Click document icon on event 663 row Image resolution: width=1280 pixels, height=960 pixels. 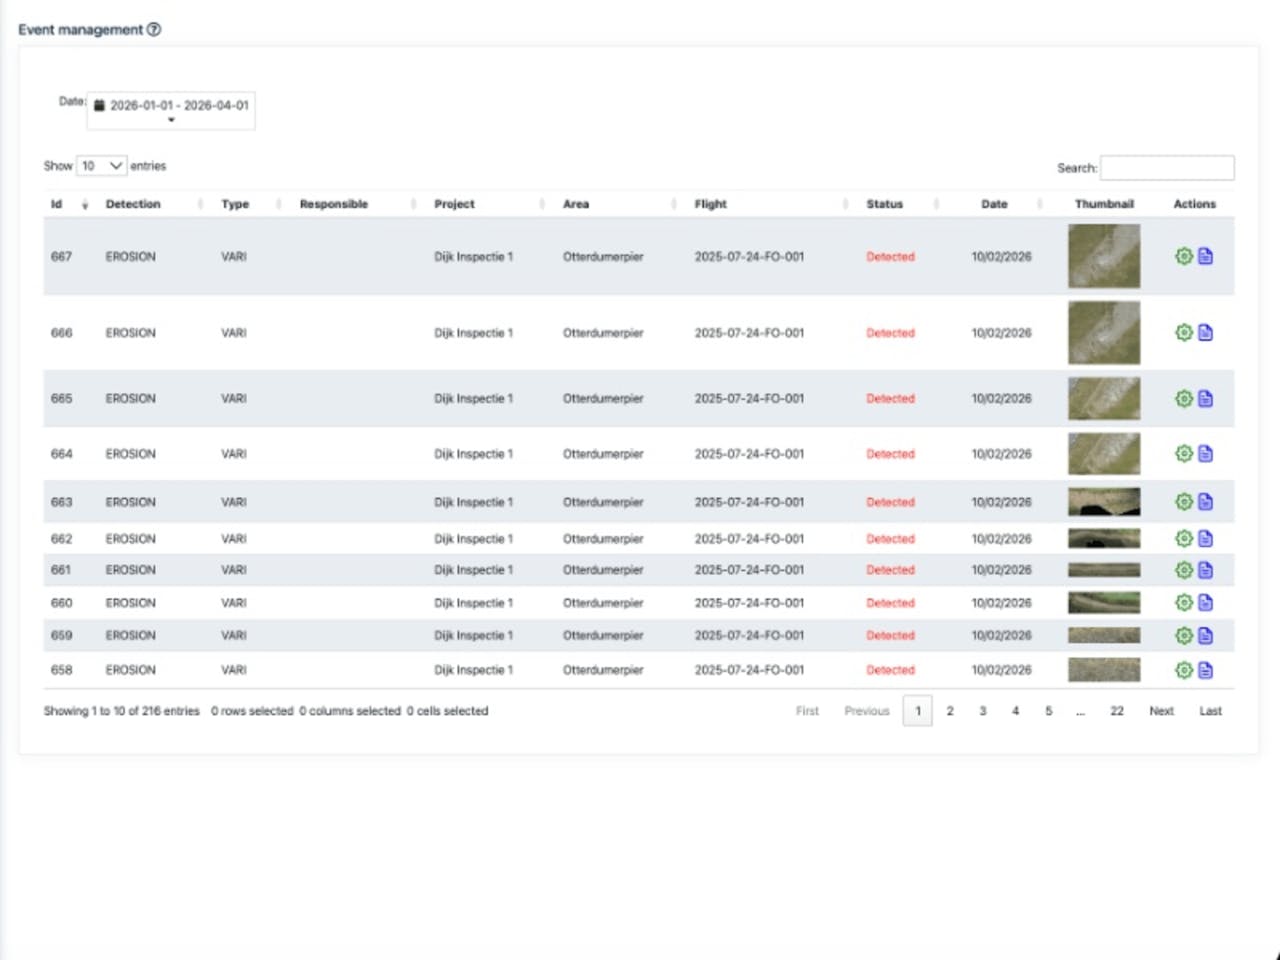click(x=1205, y=501)
